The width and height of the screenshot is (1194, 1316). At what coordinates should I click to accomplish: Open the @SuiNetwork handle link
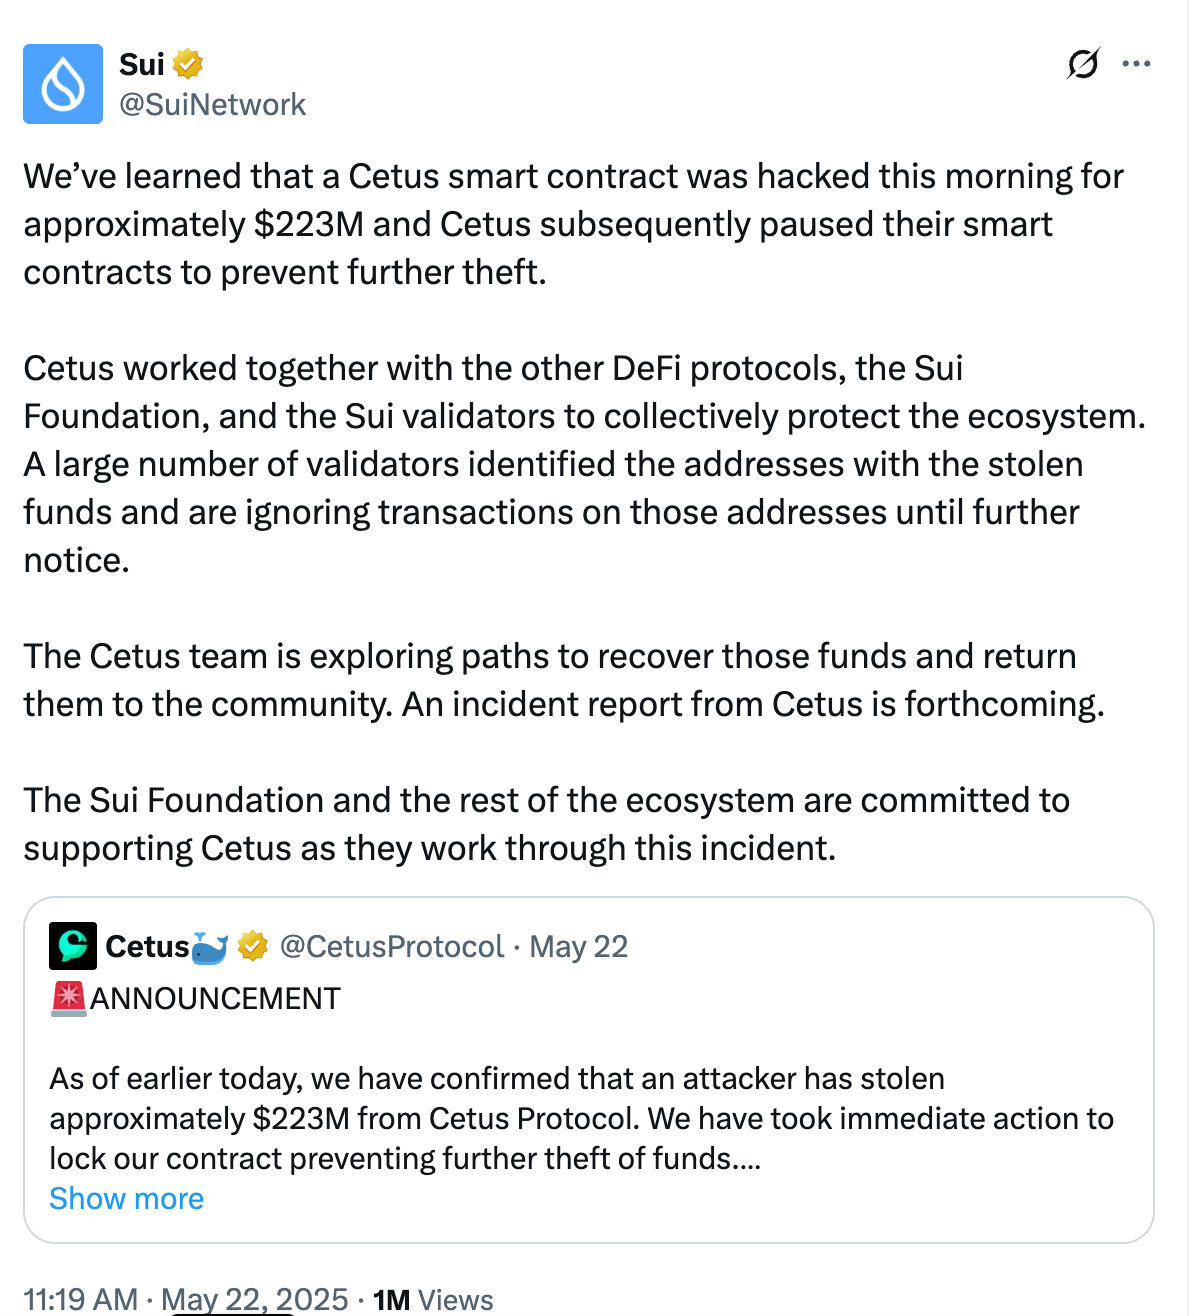[x=212, y=104]
